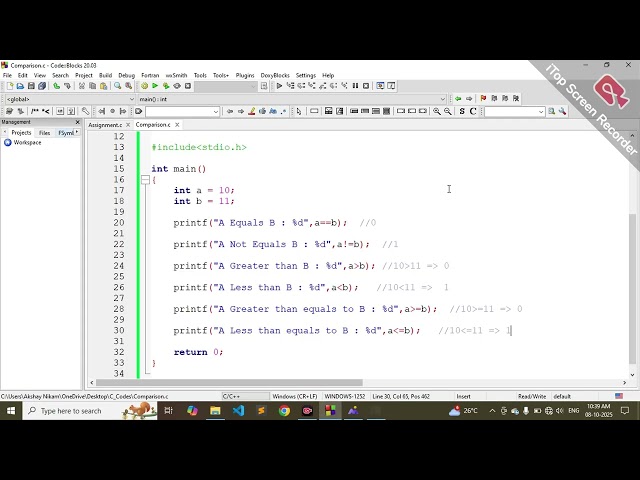The height and width of the screenshot is (480, 640).
Task: Switch to the Files tab in Management
Action: [x=44, y=133]
